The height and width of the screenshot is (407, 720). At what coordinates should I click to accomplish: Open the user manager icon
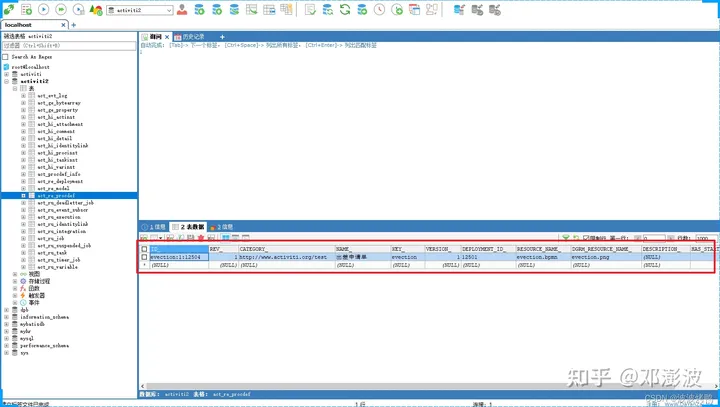point(182,9)
